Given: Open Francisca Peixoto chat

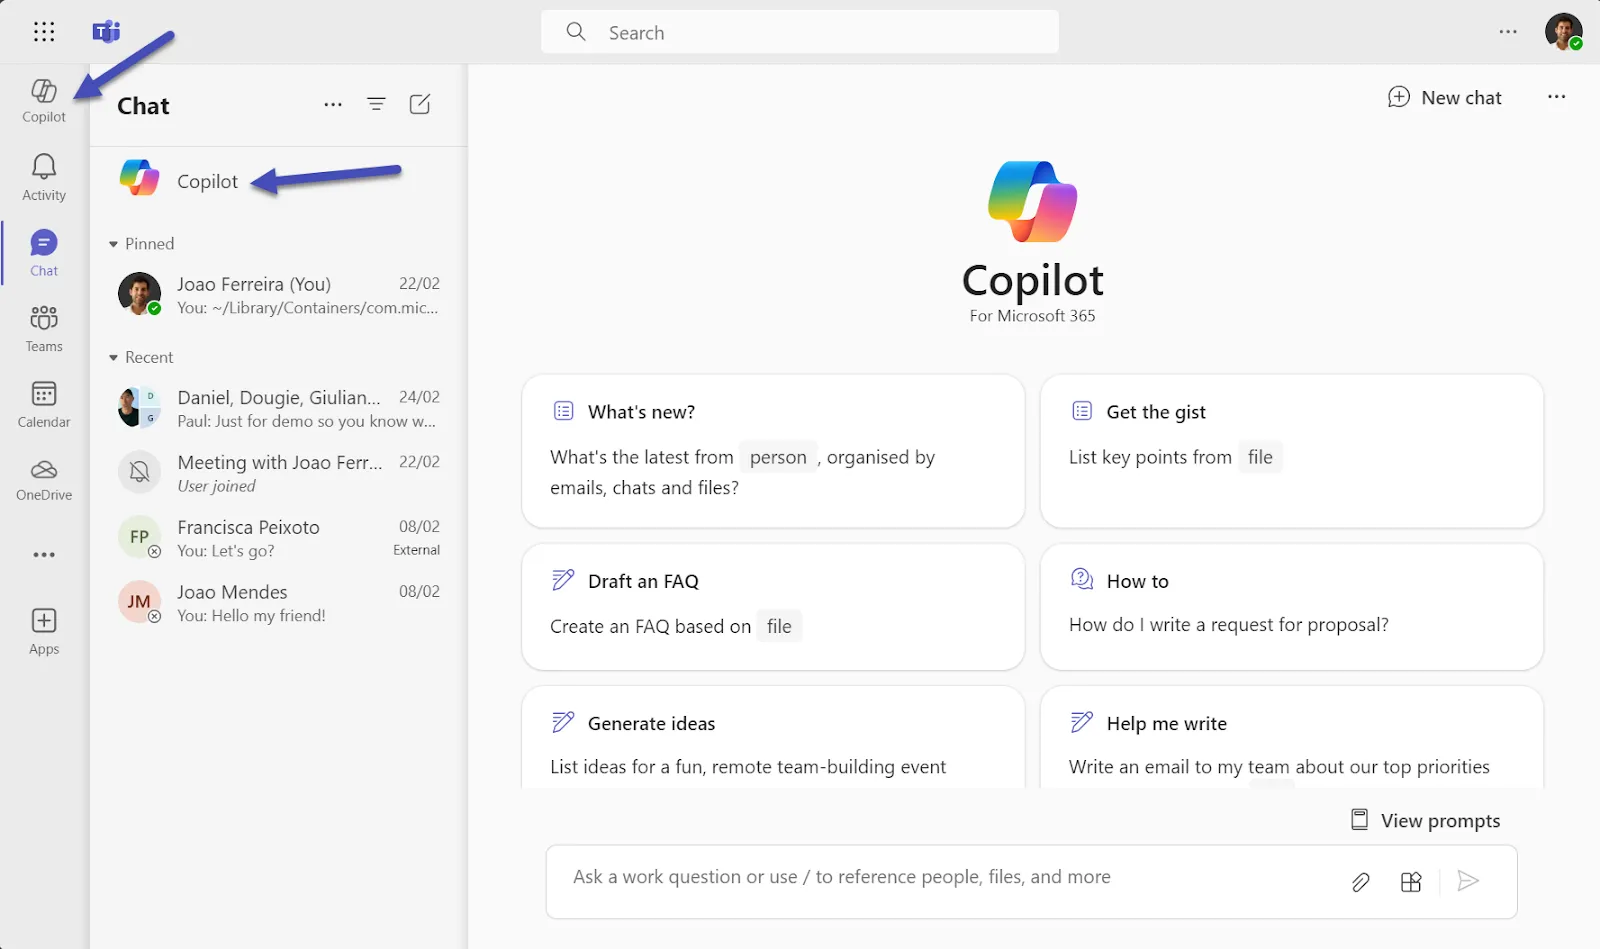Looking at the screenshot, I should (x=279, y=538).
